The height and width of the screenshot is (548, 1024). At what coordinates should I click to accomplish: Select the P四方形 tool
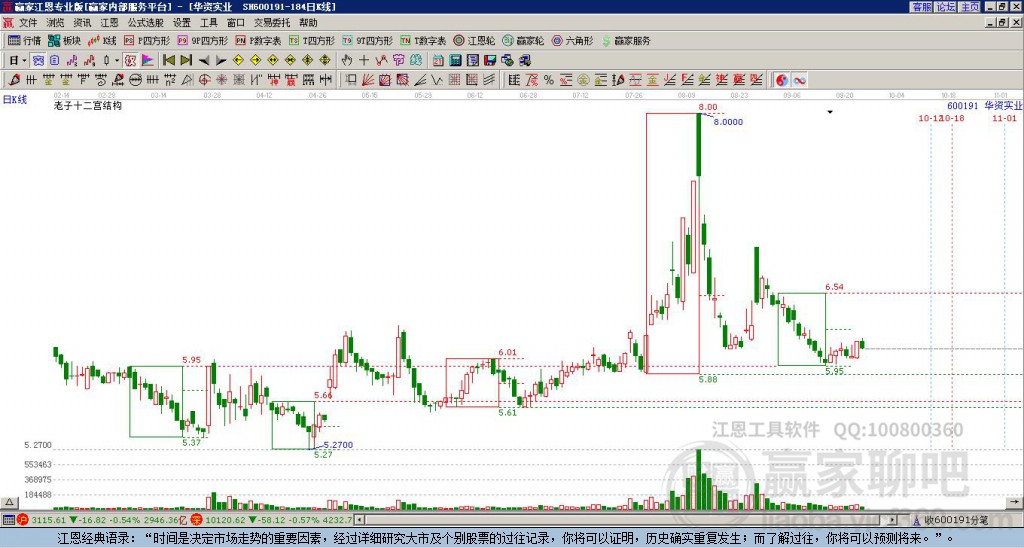147,40
